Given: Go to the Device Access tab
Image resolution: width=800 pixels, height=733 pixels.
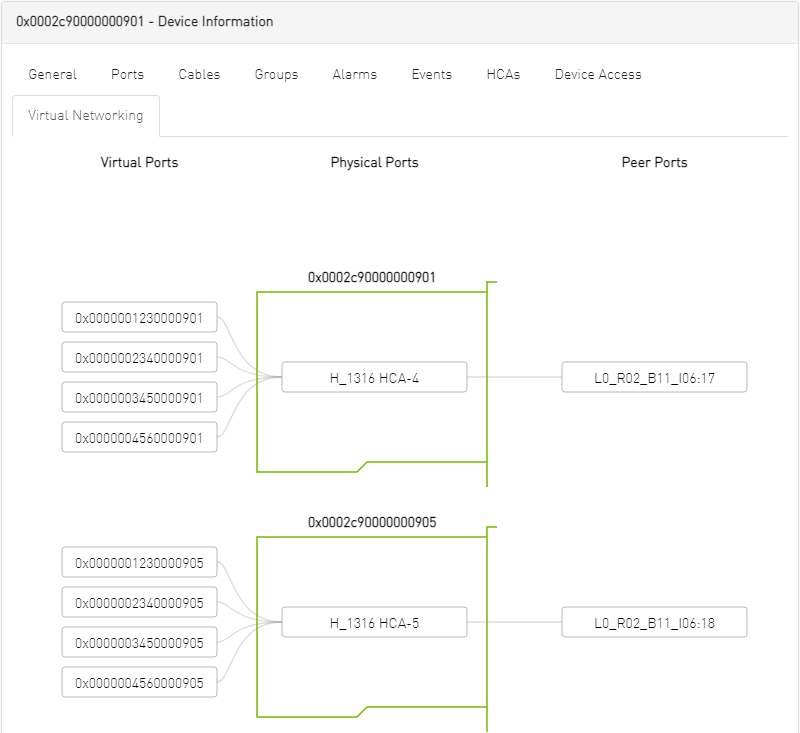Looking at the screenshot, I should (x=597, y=74).
